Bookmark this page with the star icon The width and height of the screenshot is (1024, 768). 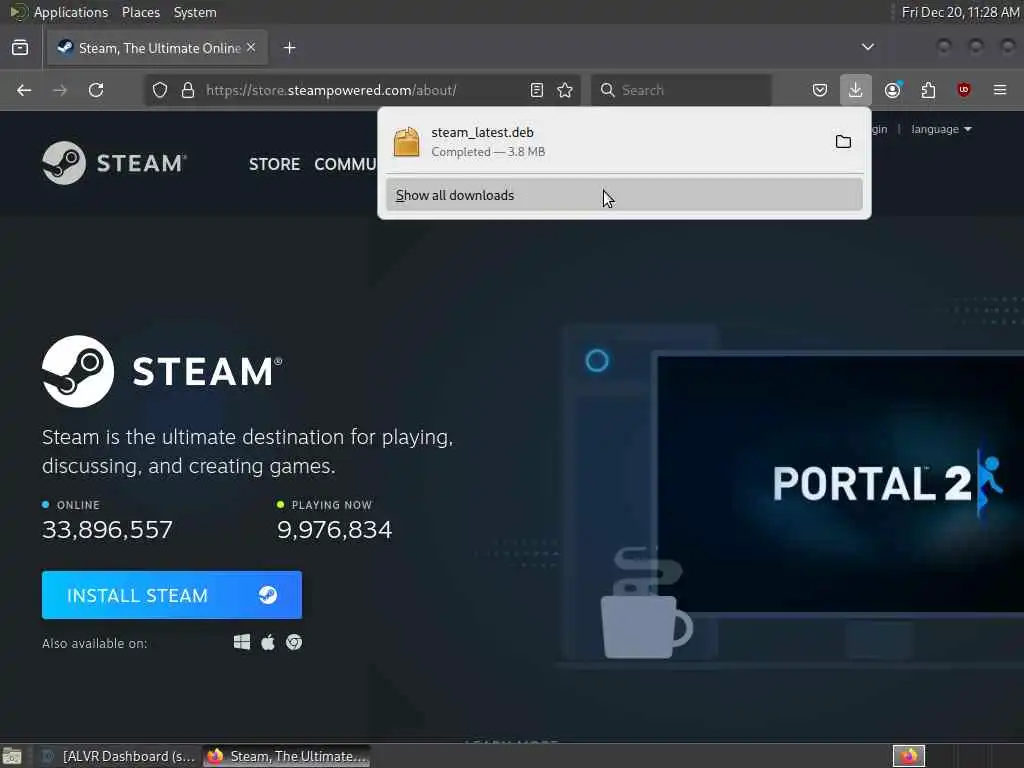coord(565,90)
